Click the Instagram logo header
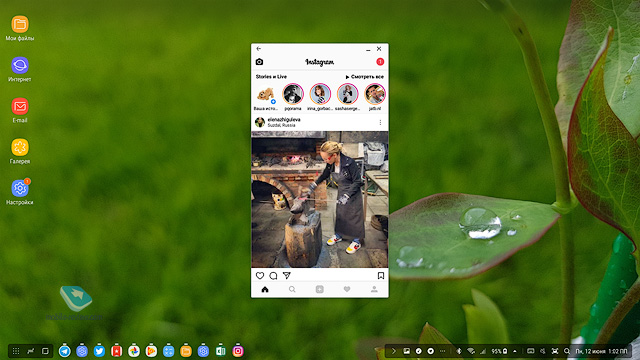 click(320, 62)
